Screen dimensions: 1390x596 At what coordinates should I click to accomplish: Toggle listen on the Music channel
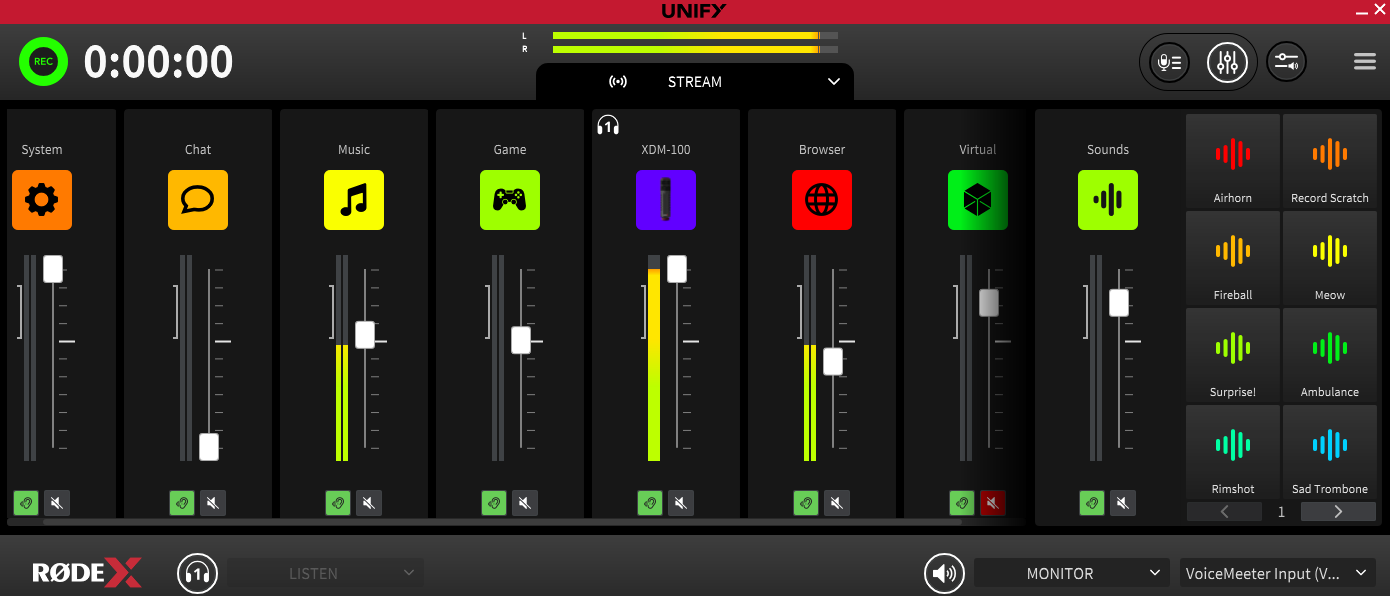338,503
